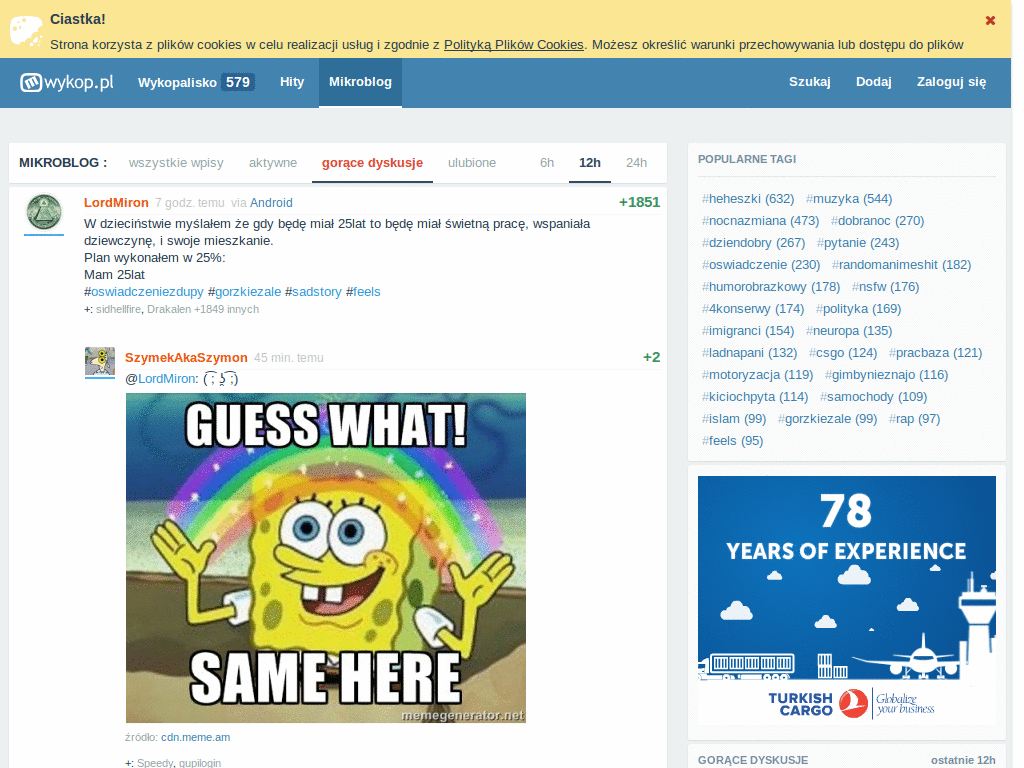Open the #muzyka popular tag
Viewport: 1024px width, 768px height.
[848, 199]
